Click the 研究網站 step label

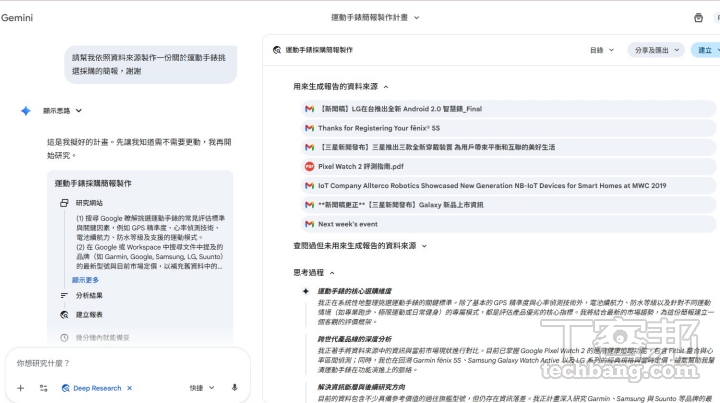tap(89, 203)
